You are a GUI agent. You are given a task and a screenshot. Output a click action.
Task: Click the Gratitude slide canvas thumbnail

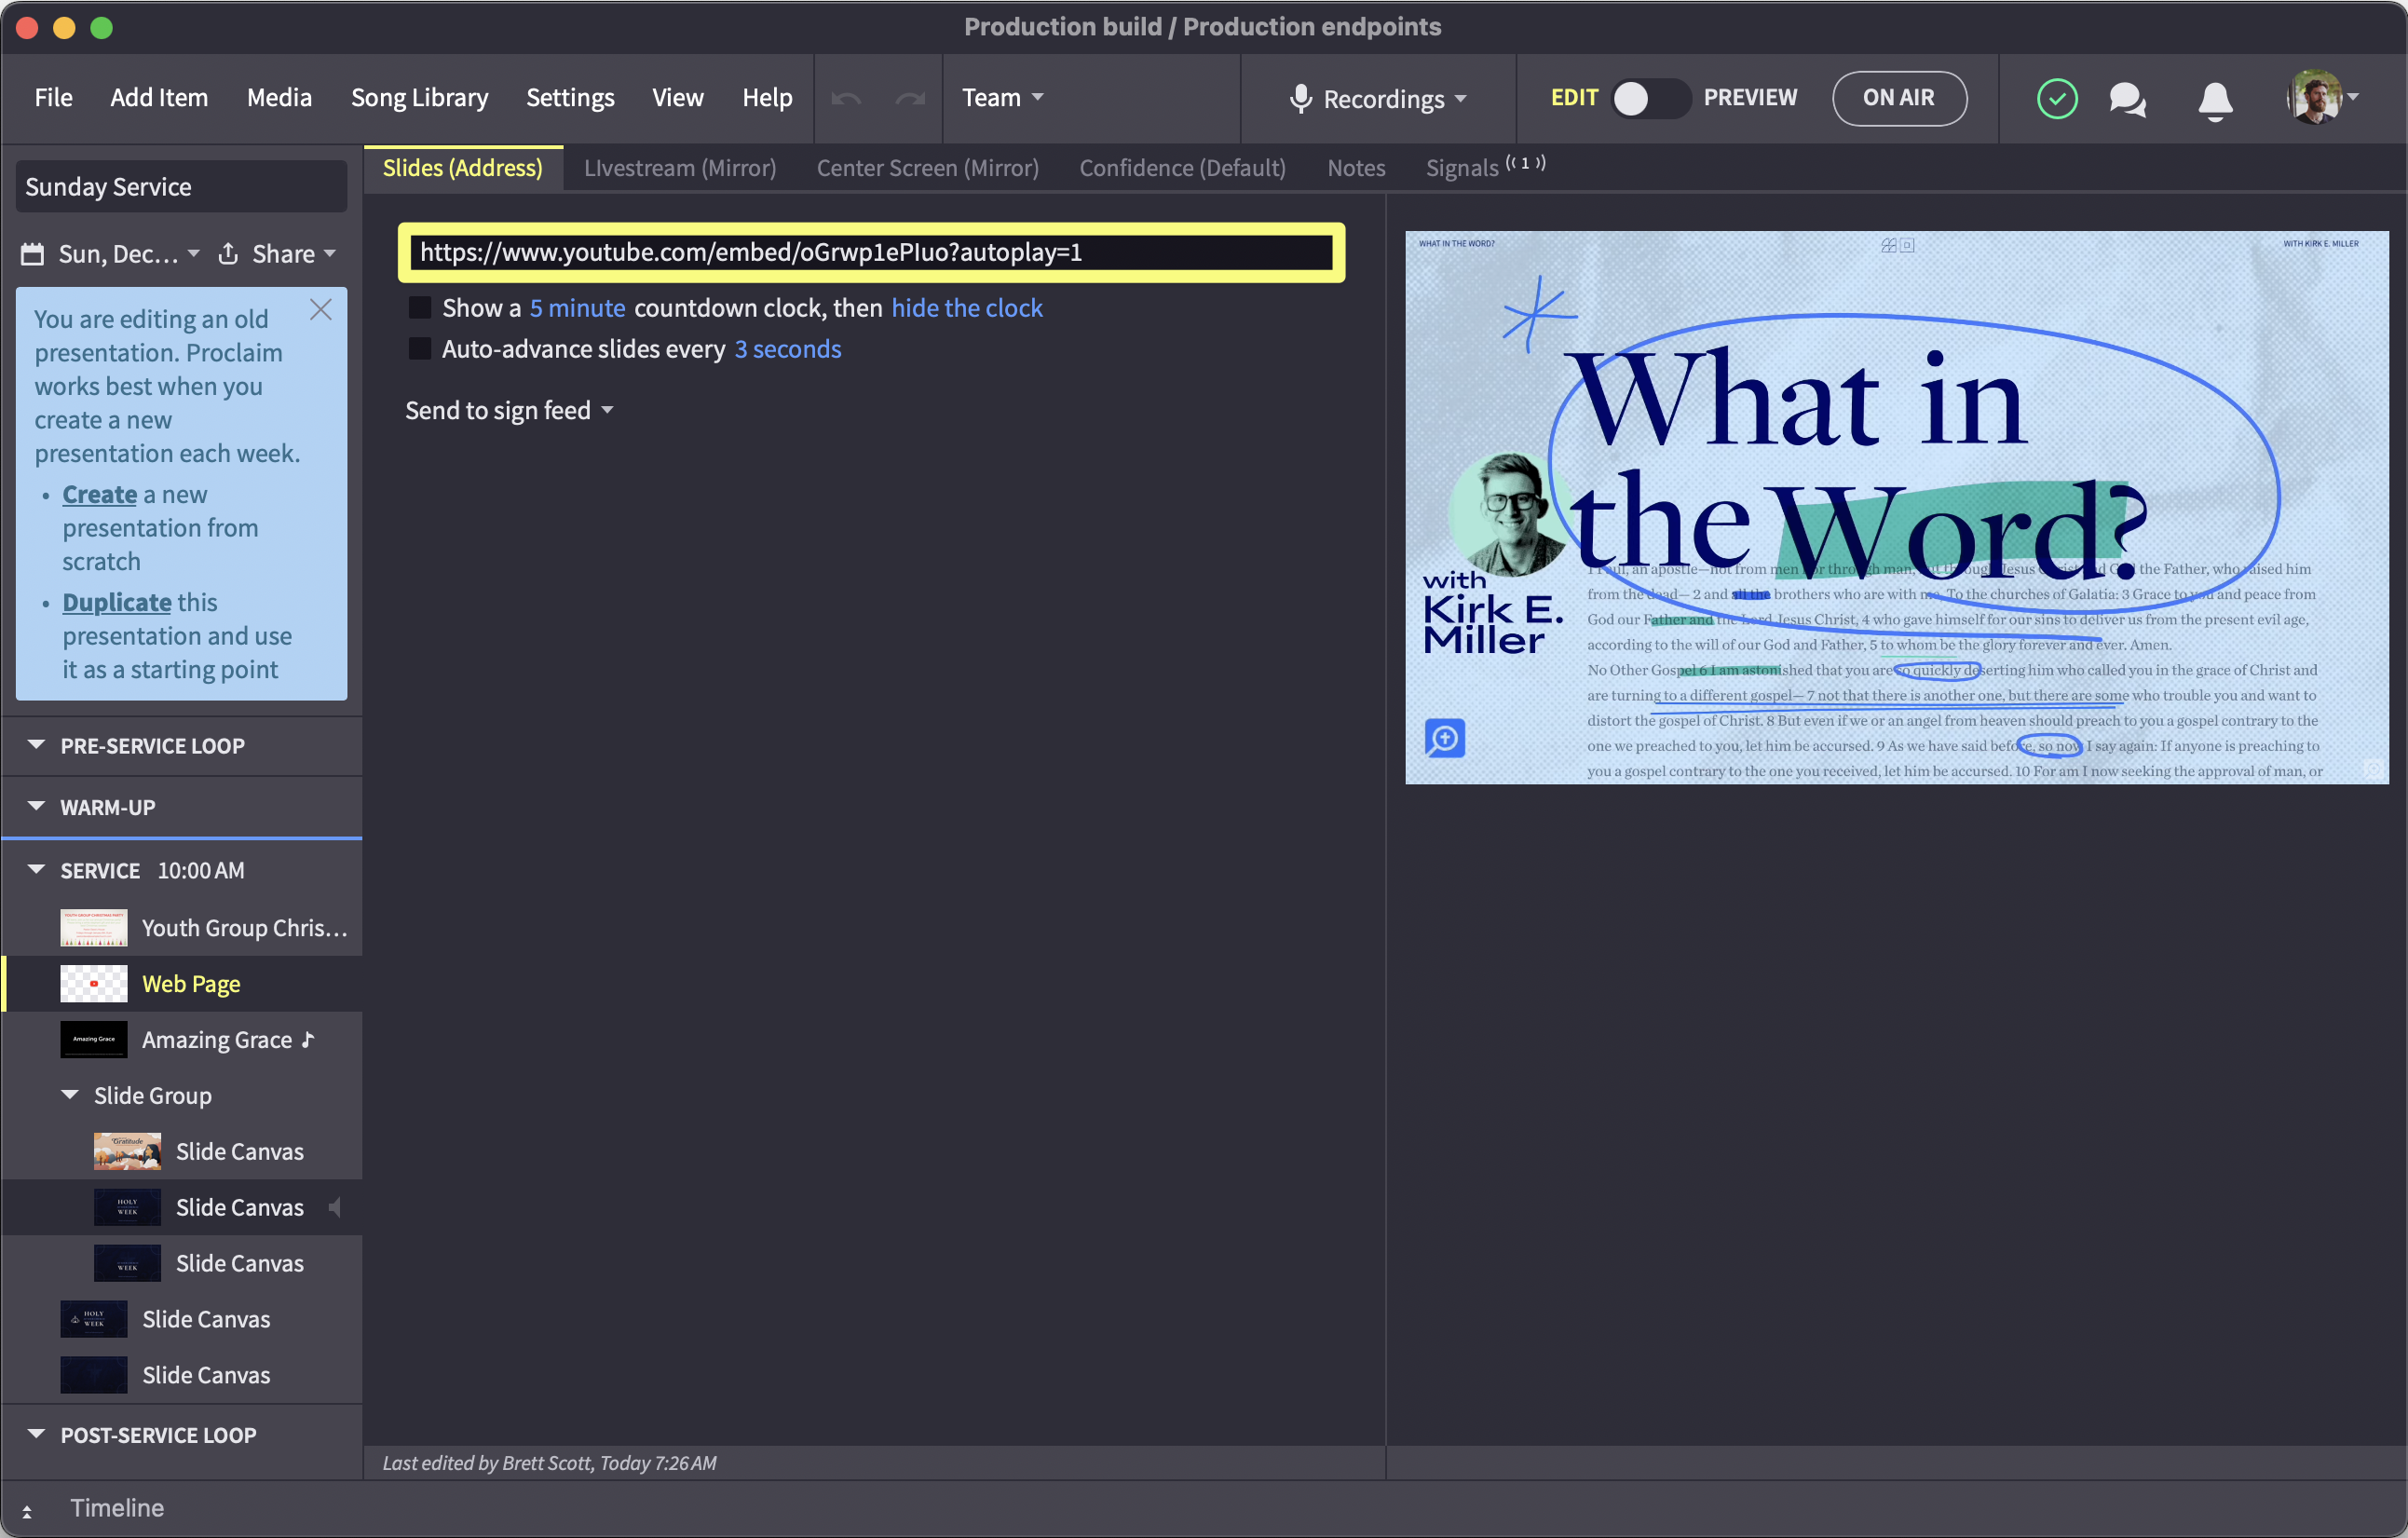tap(127, 1151)
